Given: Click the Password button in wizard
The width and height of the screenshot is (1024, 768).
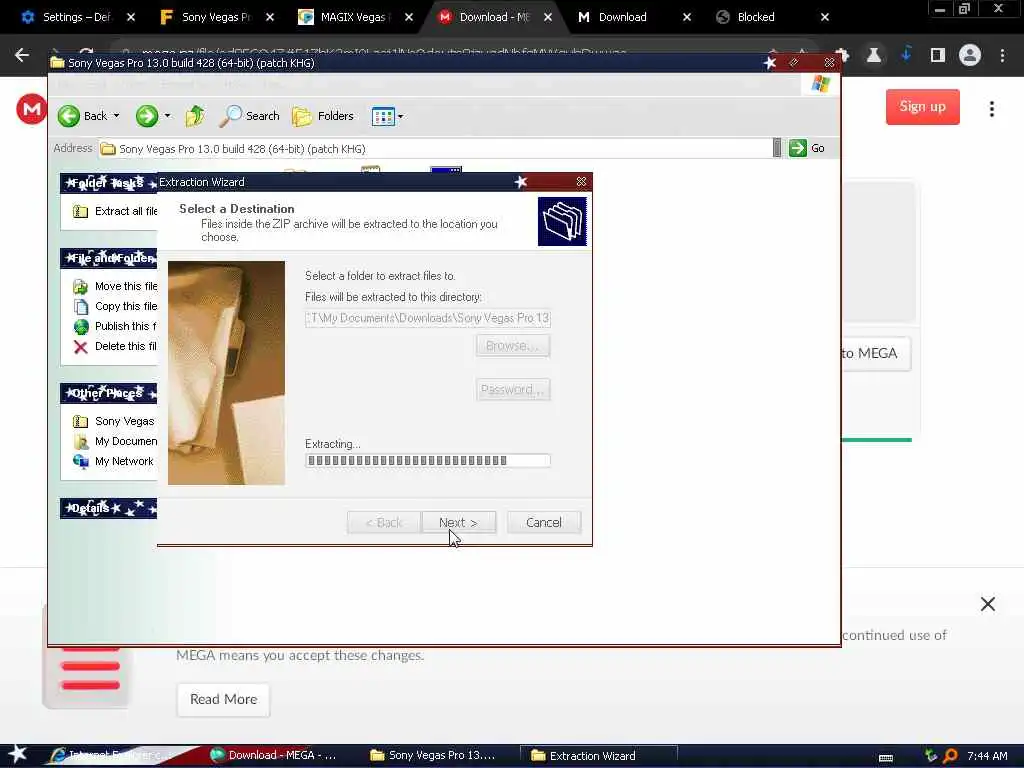Looking at the screenshot, I should [x=513, y=389].
